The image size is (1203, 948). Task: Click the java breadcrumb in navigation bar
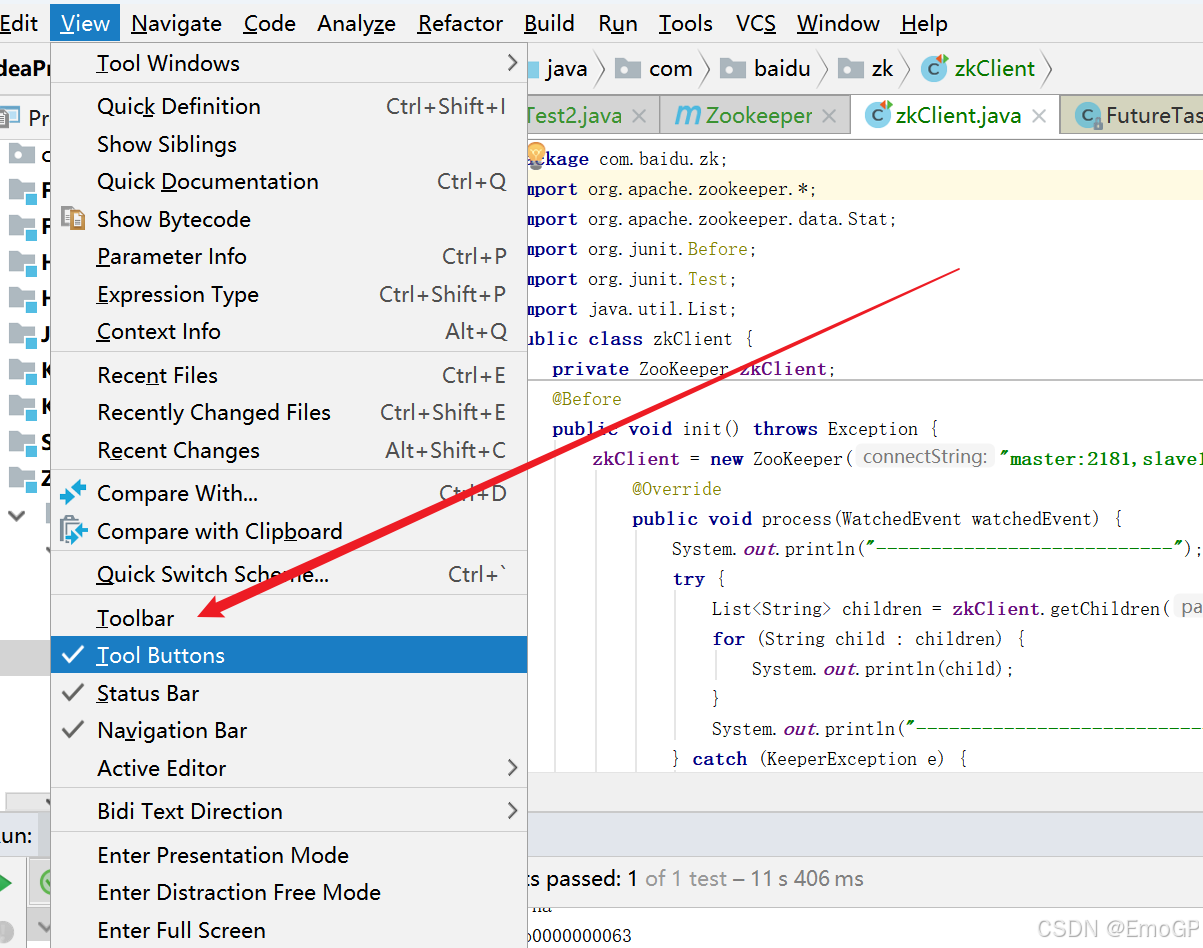click(x=567, y=68)
